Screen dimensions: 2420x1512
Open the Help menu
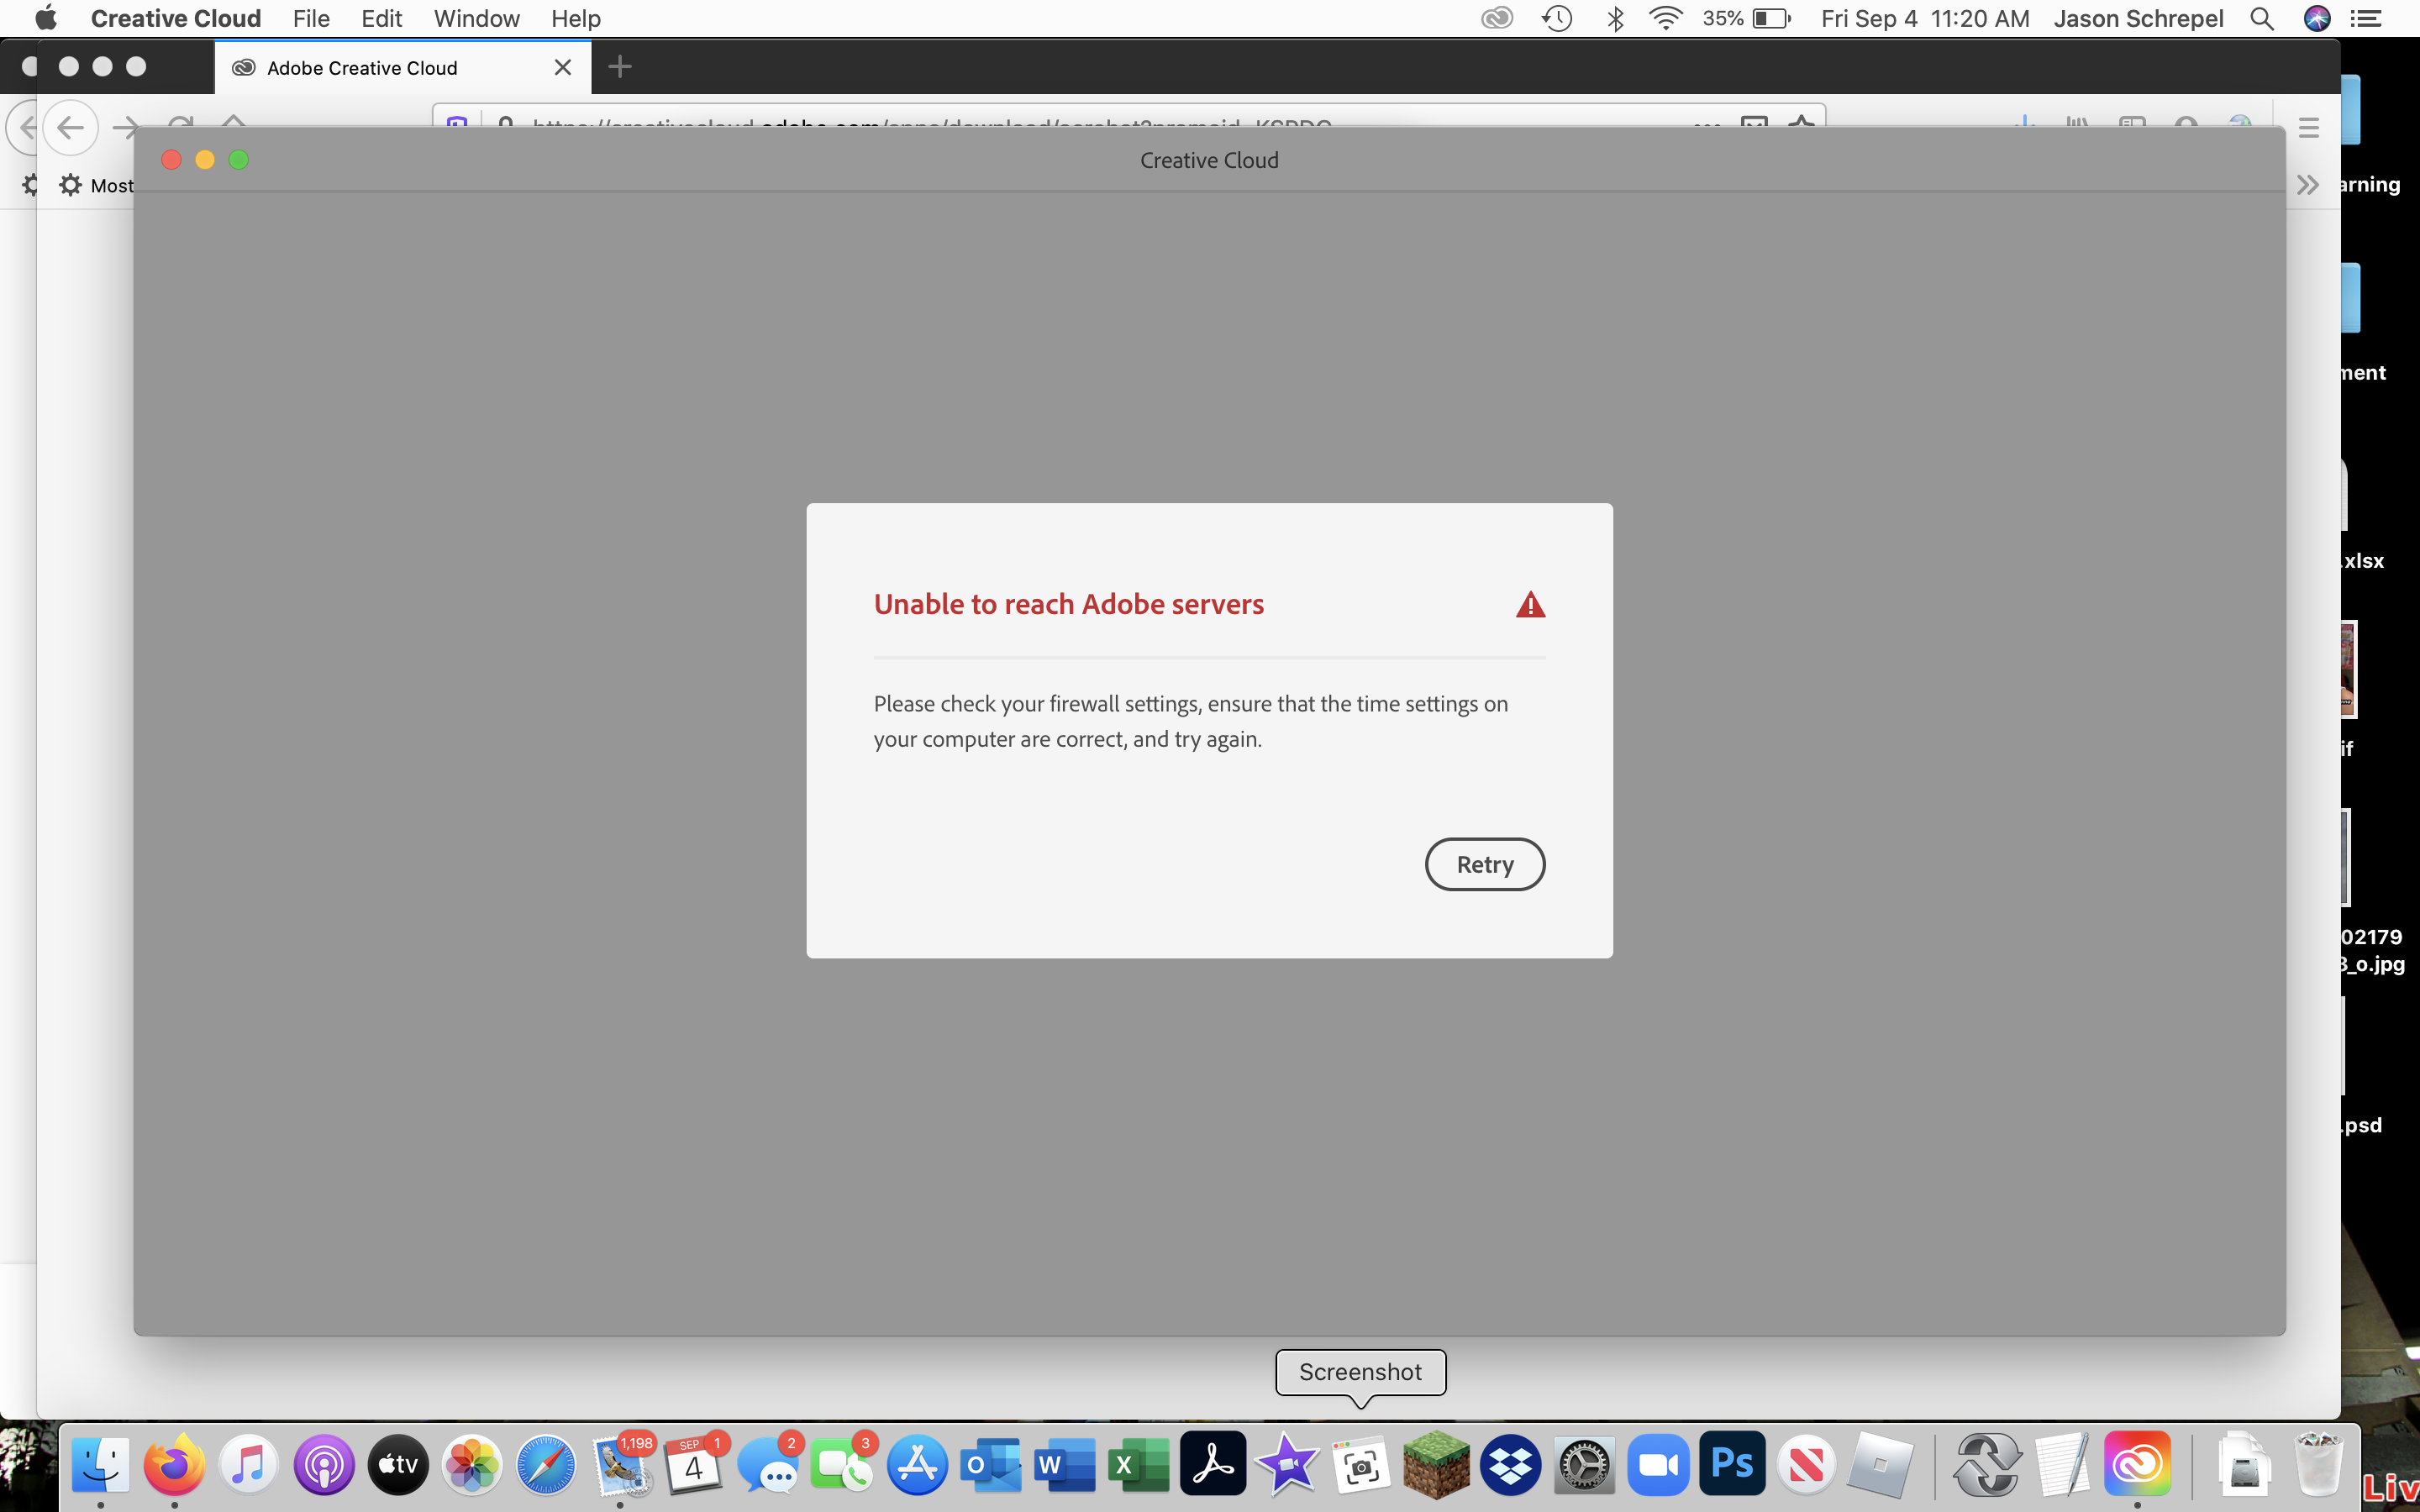coord(575,18)
